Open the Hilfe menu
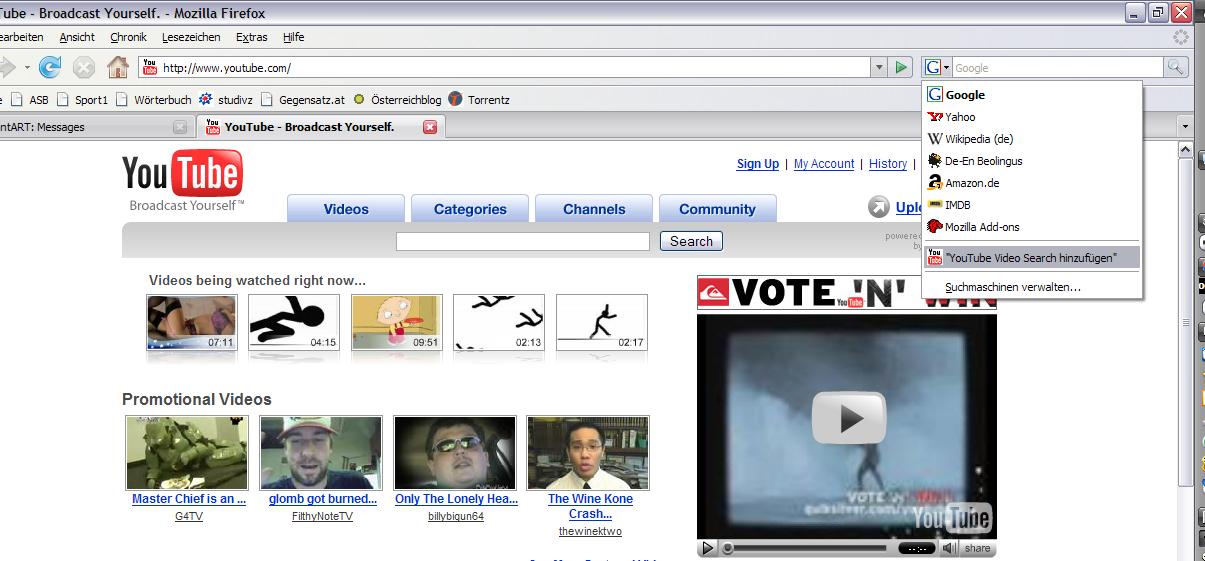 click(294, 37)
